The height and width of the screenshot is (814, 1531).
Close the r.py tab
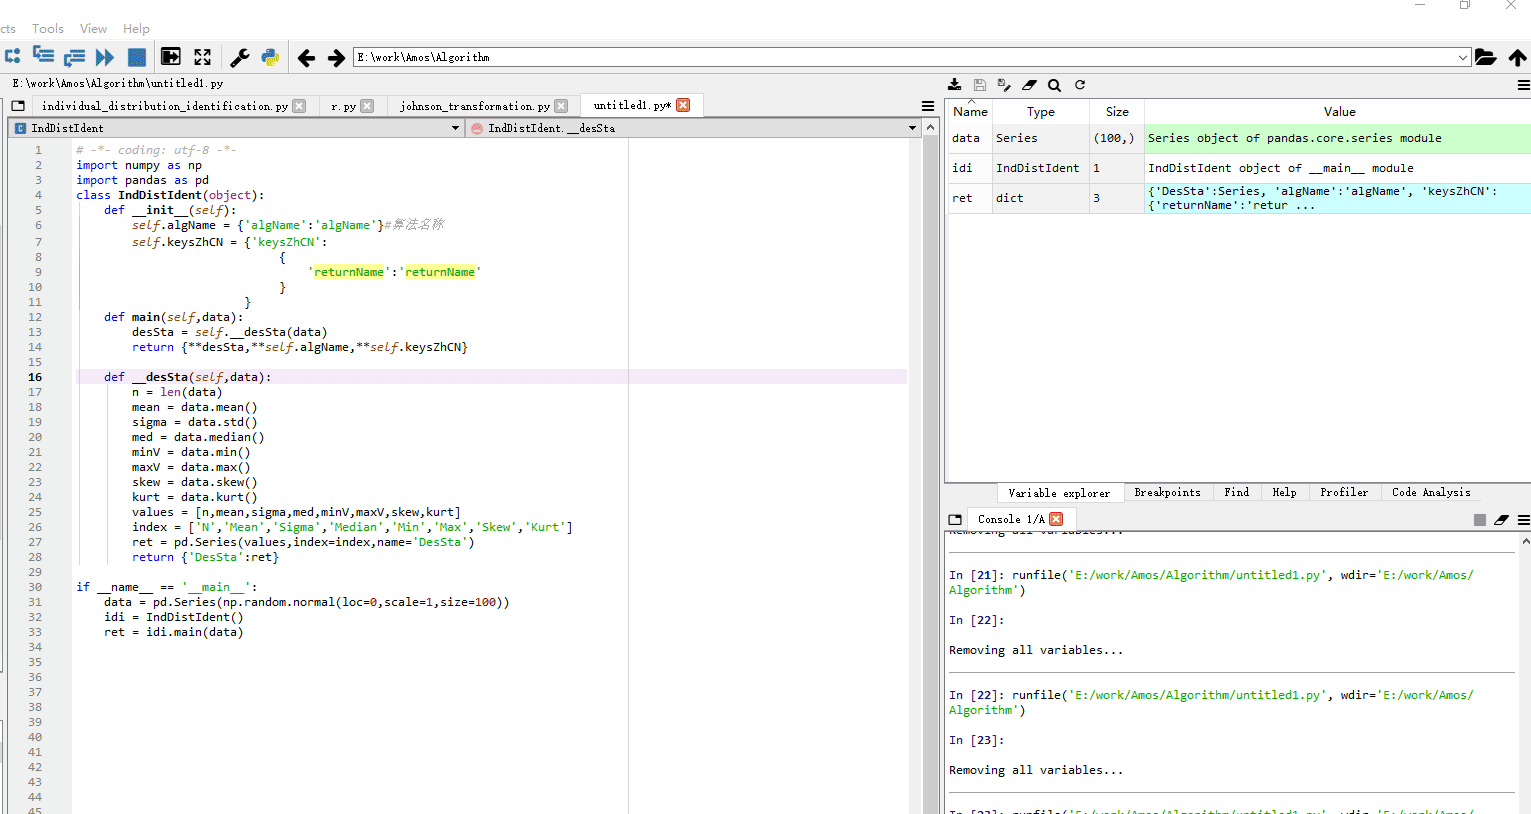pyautogui.click(x=367, y=106)
